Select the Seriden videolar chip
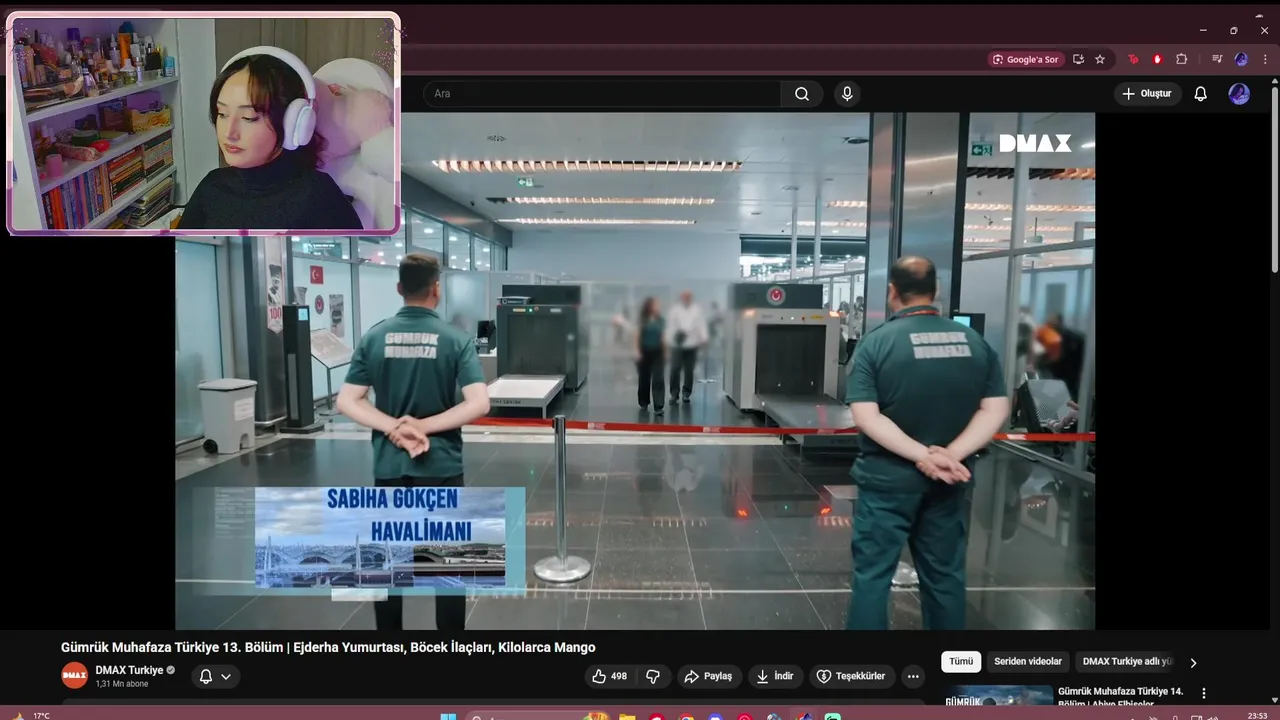 coord(1028,661)
